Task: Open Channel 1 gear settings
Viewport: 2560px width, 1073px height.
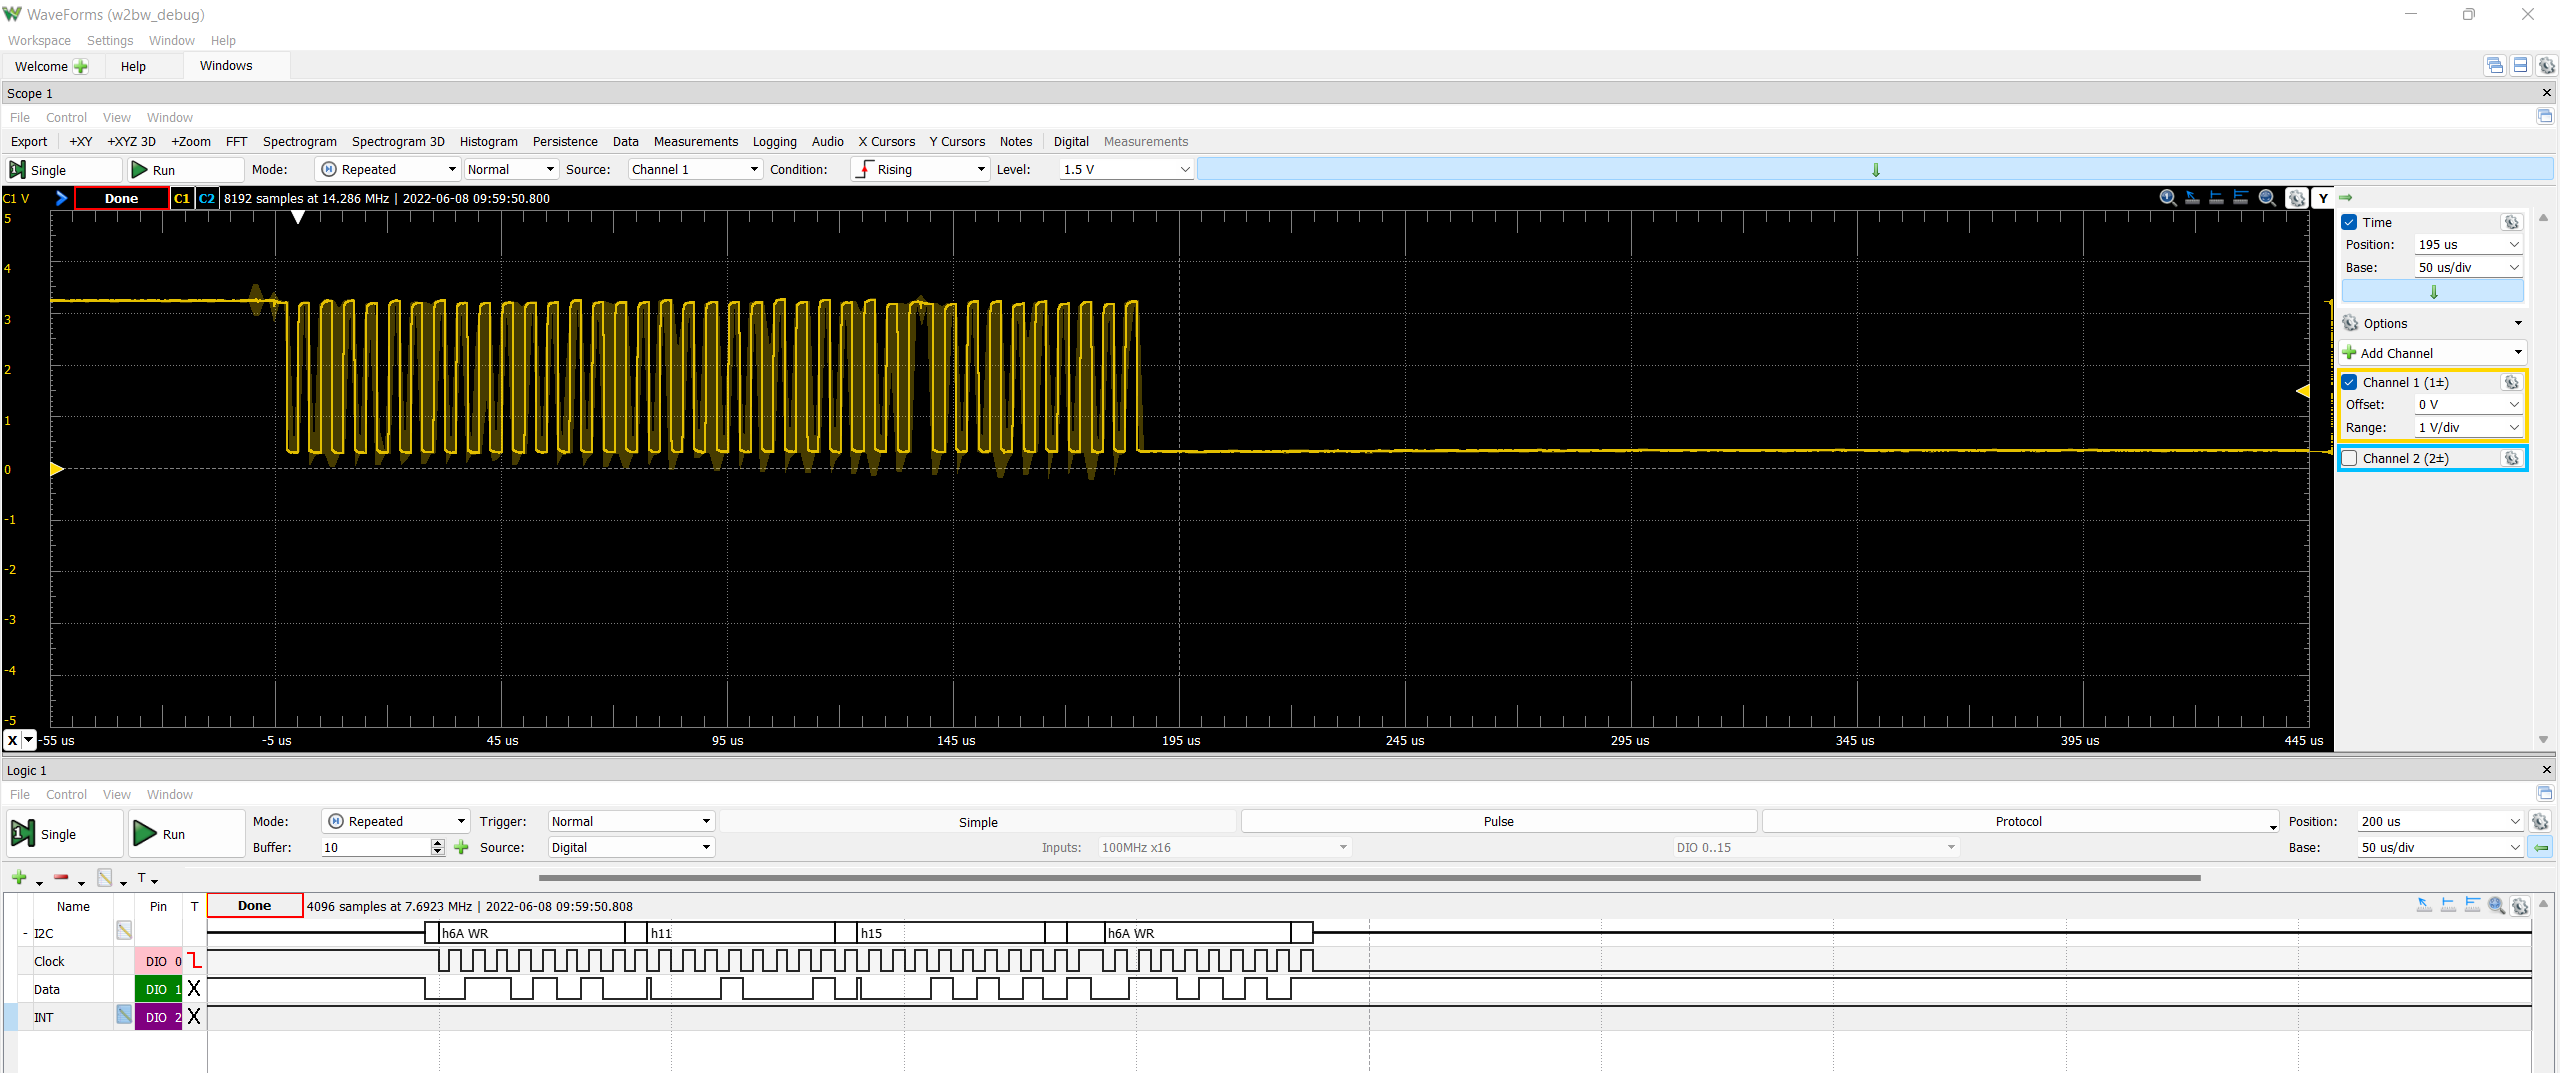Action: click(x=2511, y=382)
